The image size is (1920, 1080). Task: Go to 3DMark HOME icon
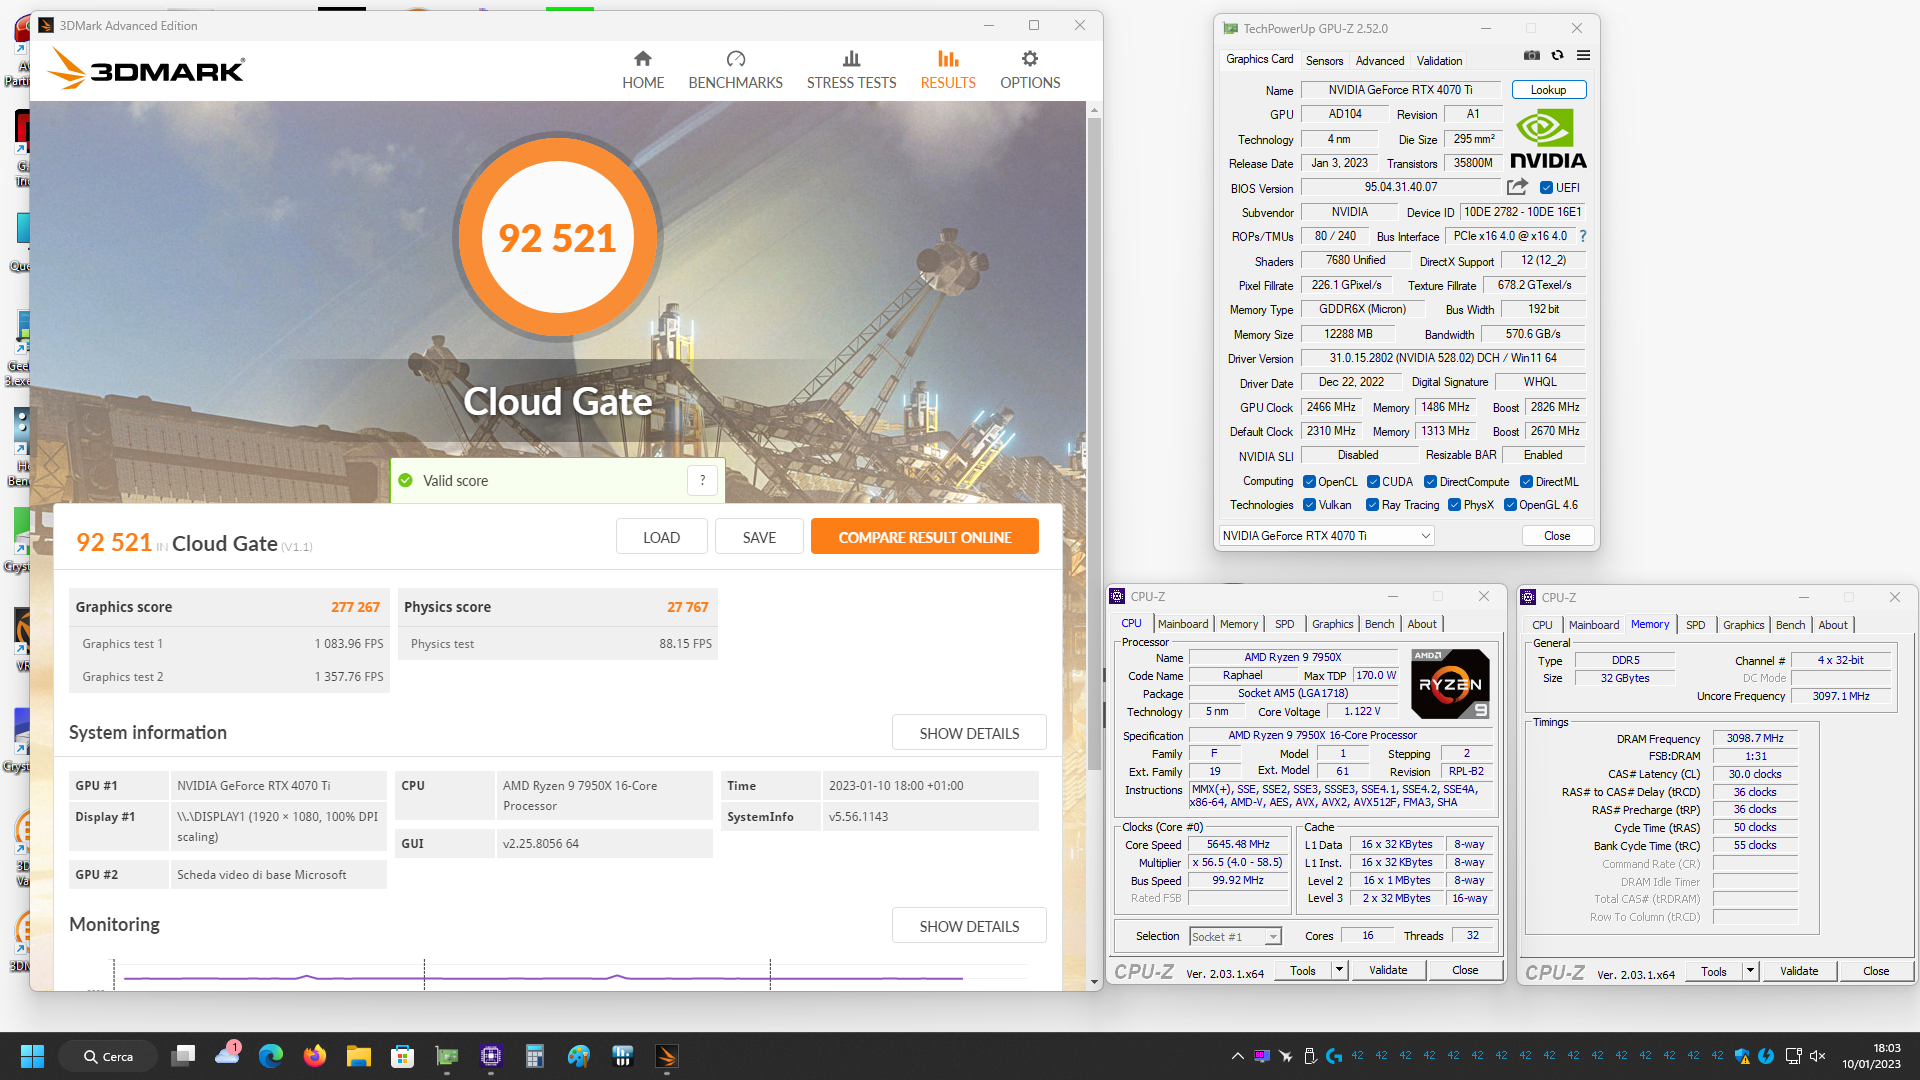pos(642,59)
